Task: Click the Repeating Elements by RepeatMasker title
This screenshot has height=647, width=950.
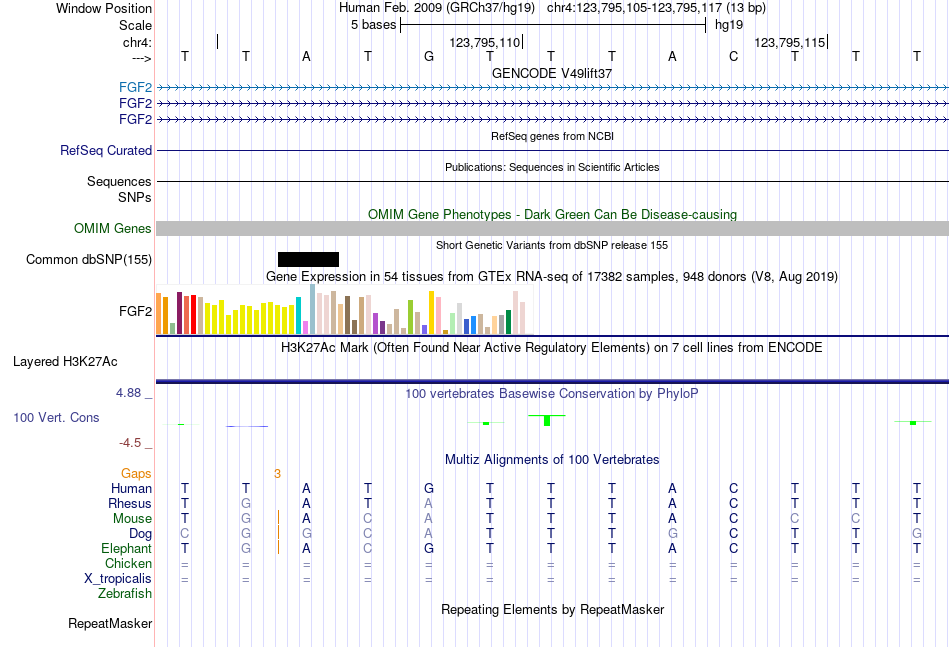Action: [553, 609]
